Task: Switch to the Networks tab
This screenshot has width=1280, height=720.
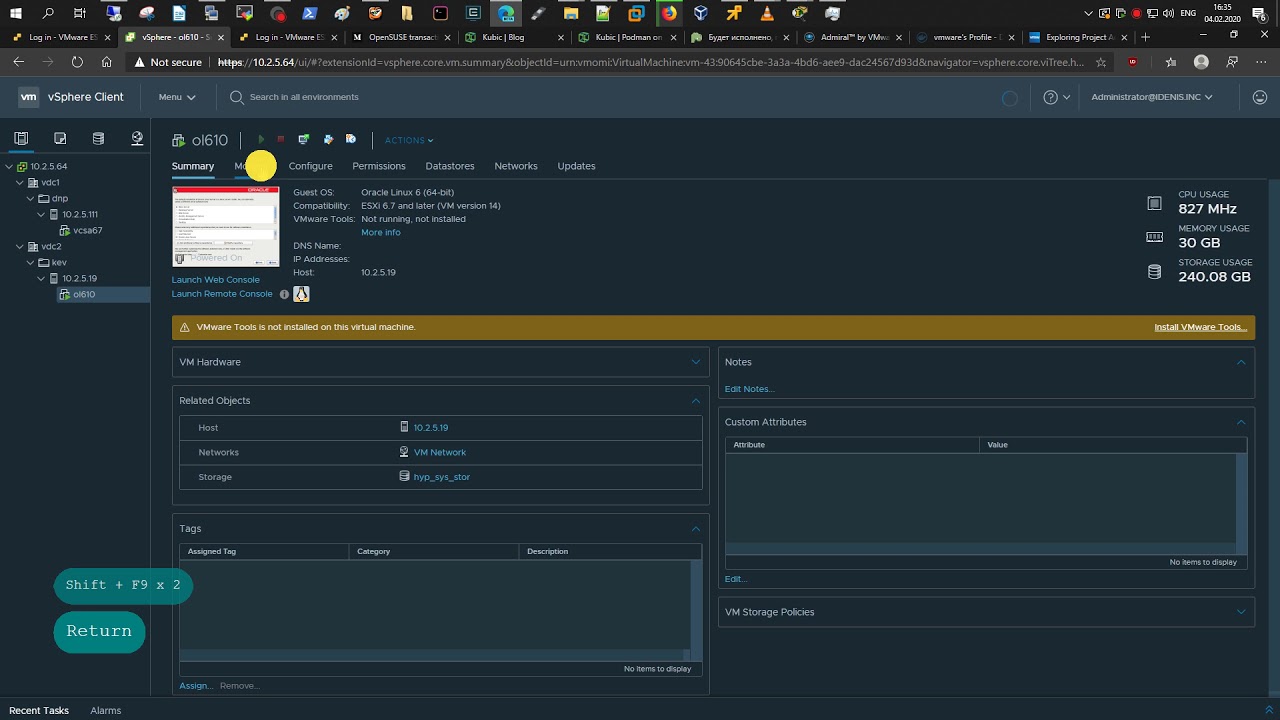Action: (x=516, y=166)
